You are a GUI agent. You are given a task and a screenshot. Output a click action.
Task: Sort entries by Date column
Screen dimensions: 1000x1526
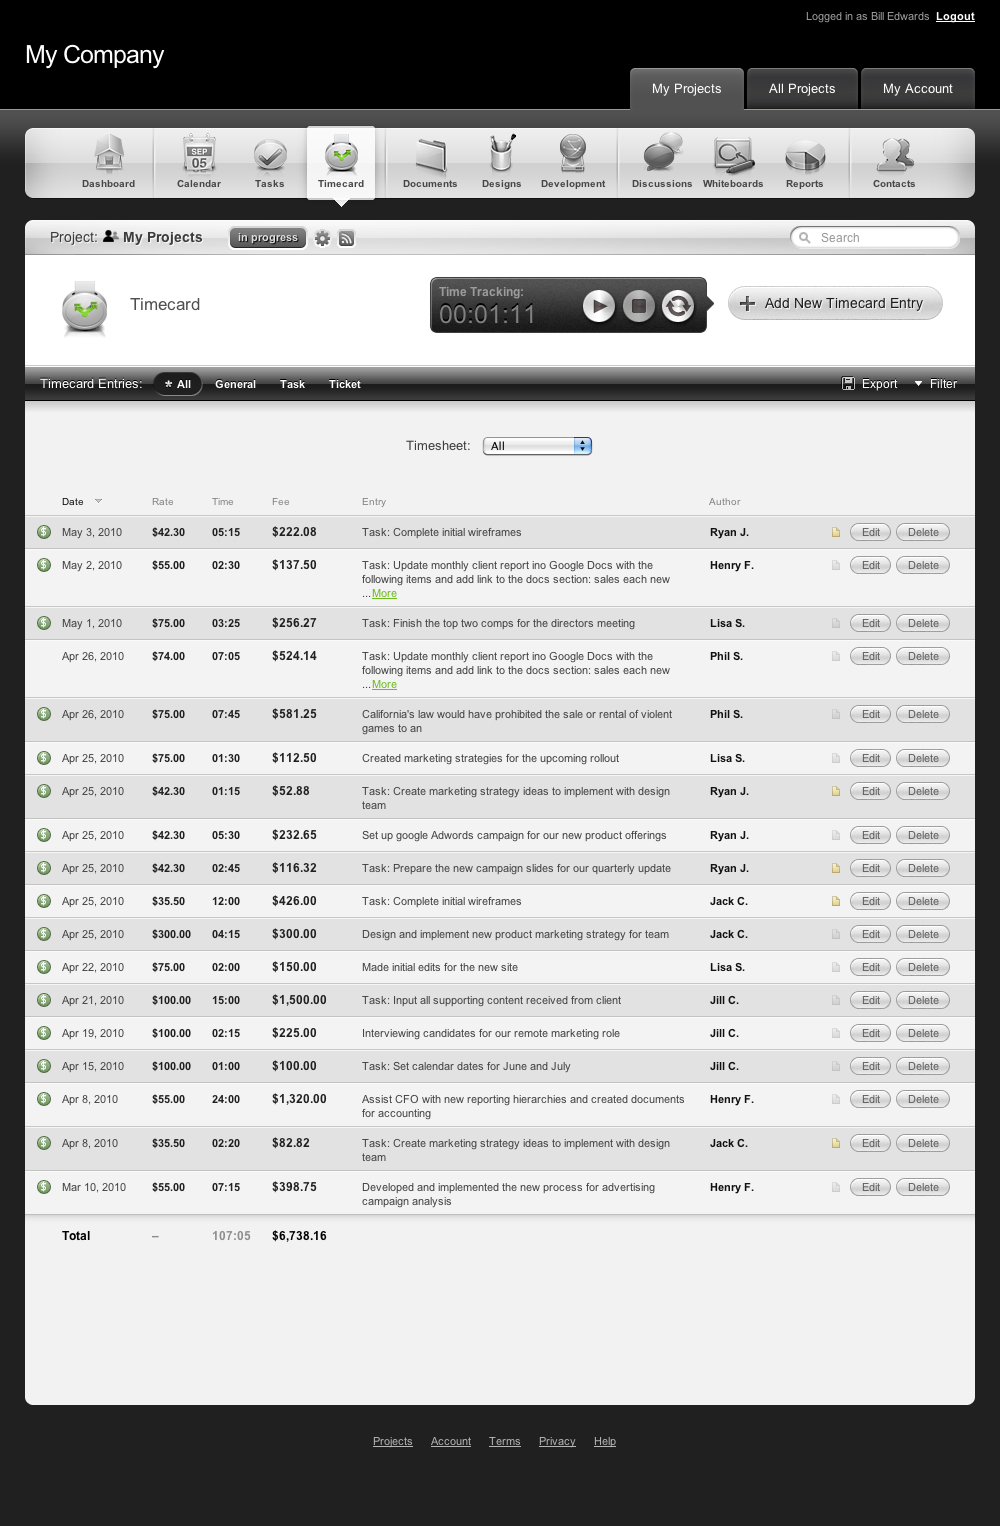pos(81,502)
